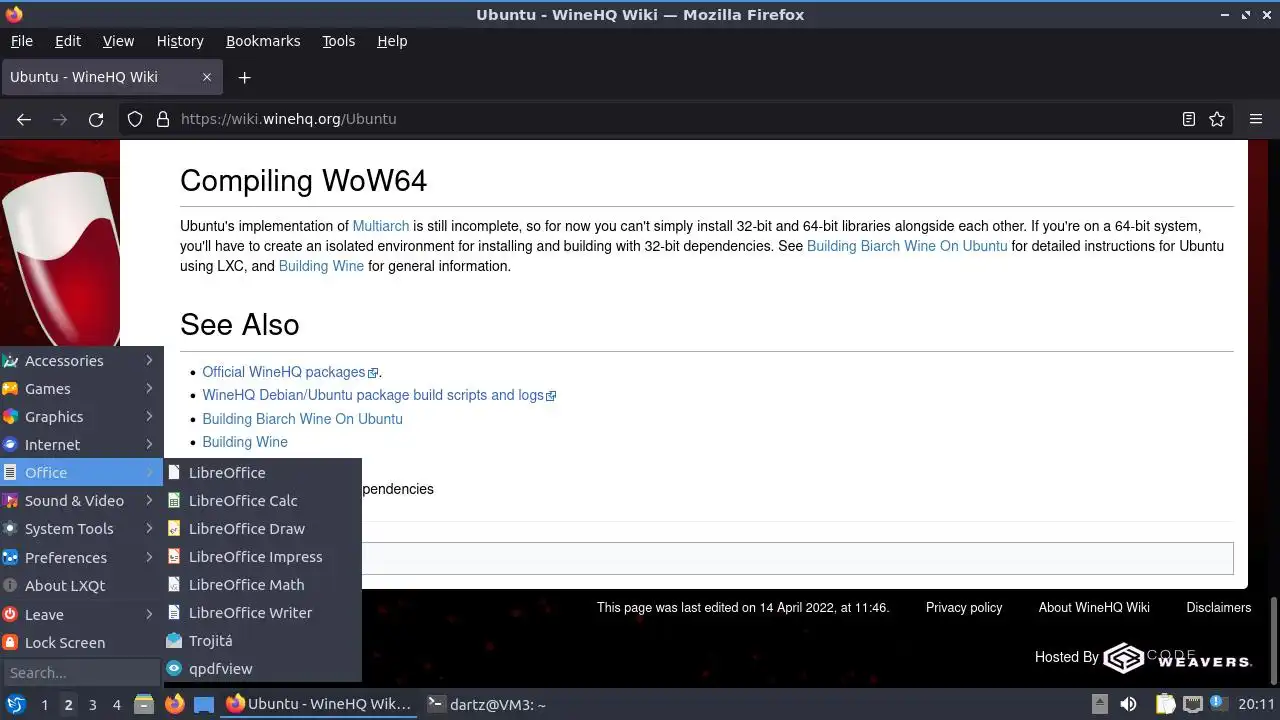Open the Firefox File menu

click(22, 41)
